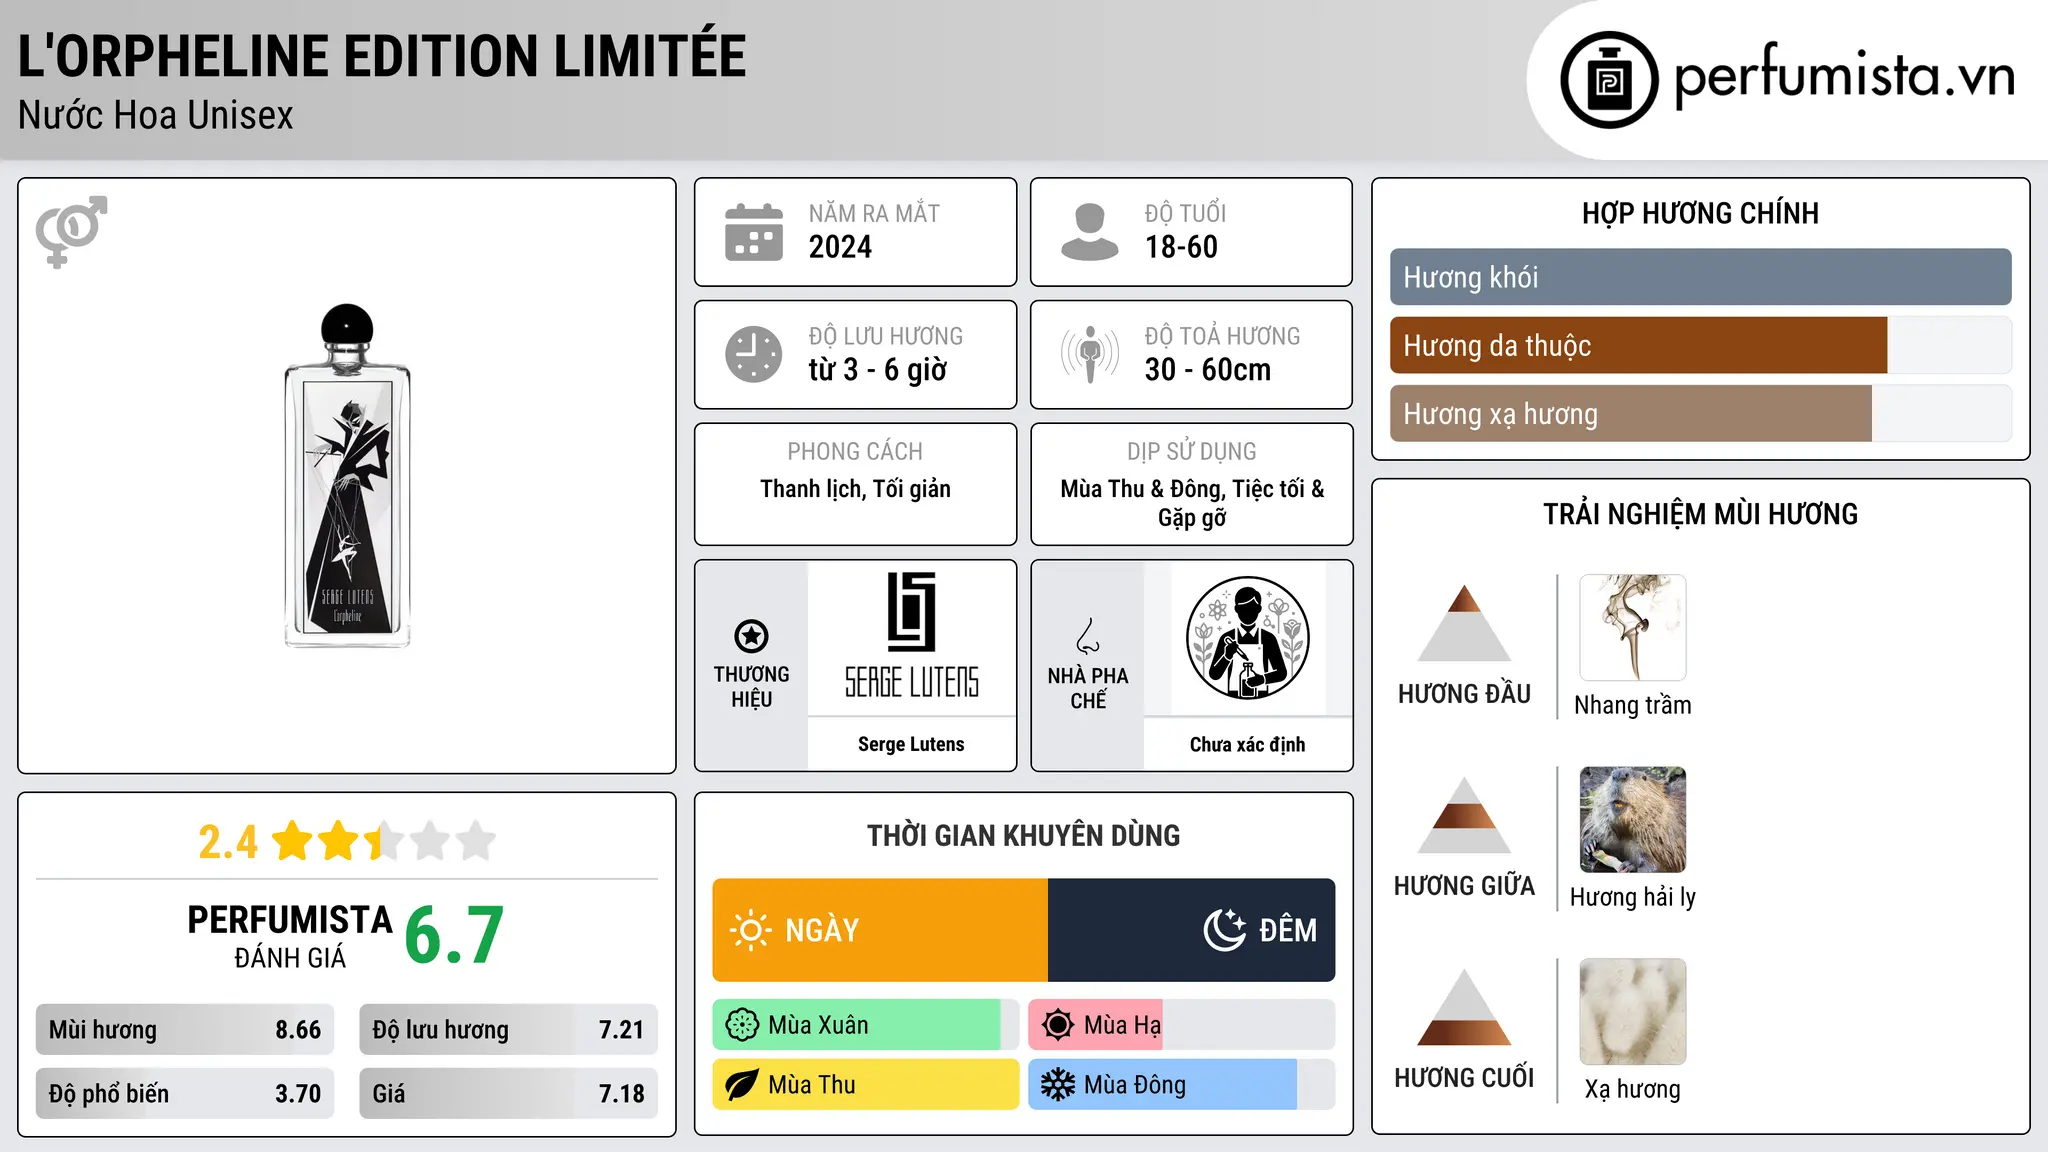Image resolution: width=2048 pixels, height=1152 pixels.
Task: Click the star badge icon above Thương hiệu
Action: click(751, 636)
